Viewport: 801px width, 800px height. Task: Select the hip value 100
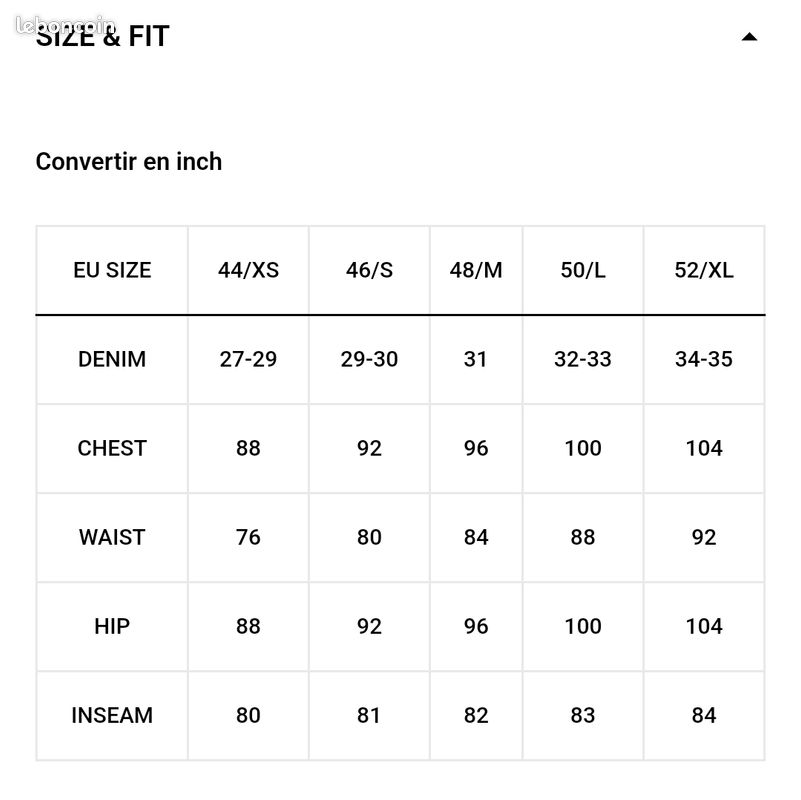click(x=582, y=626)
